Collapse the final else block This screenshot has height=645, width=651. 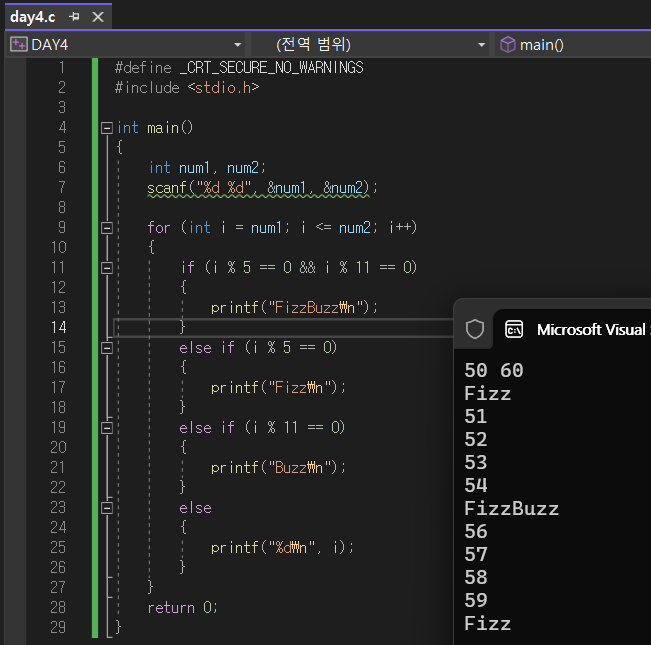[x=107, y=508]
